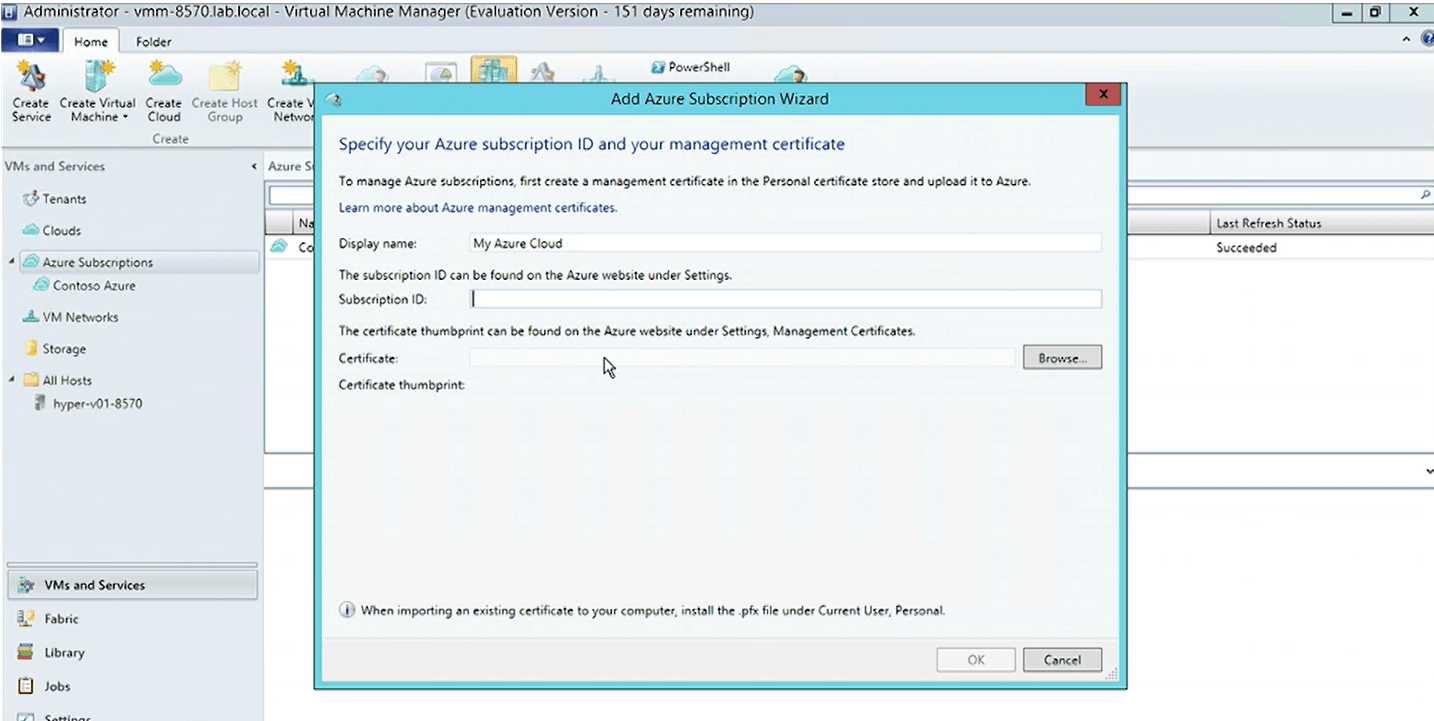This screenshot has width=1434, height=721.
Task: Select Clouds in the navigation tree
Action: (61, 231)
